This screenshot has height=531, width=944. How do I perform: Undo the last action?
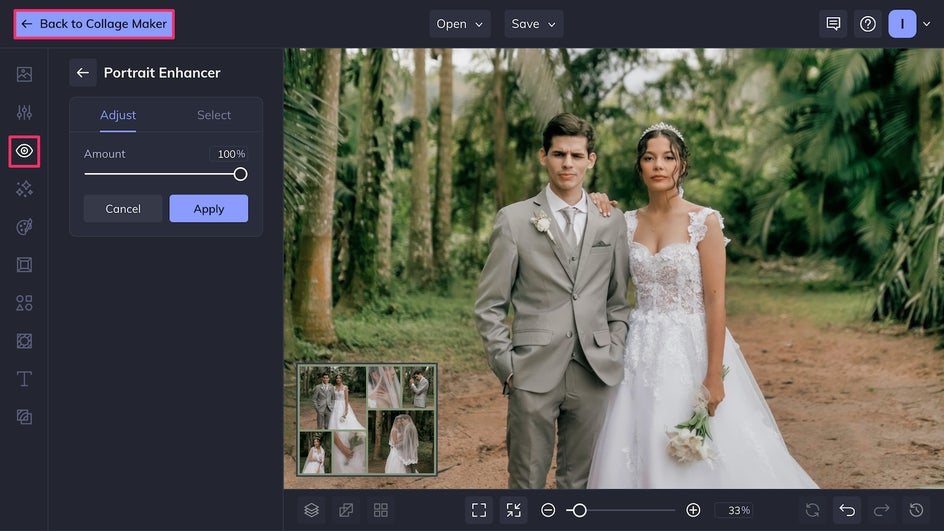[x=847, y=510]
